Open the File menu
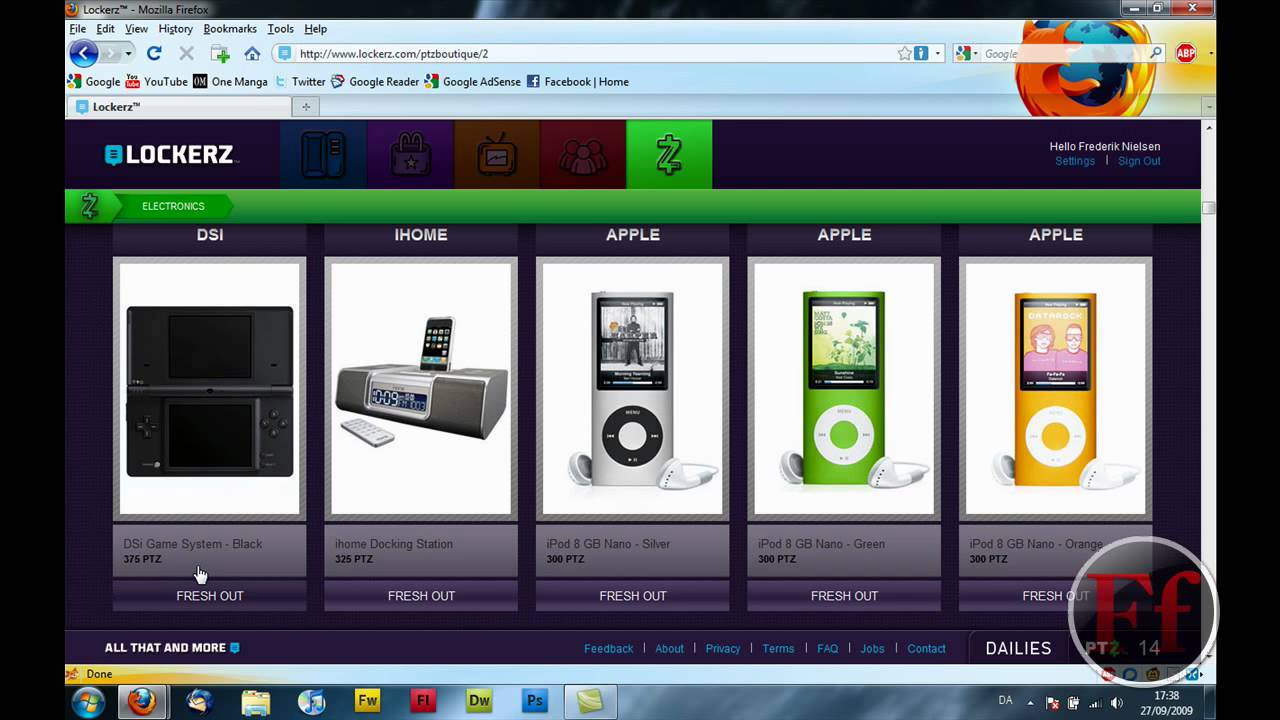1280x720 pixels. [x=77, y=29]
